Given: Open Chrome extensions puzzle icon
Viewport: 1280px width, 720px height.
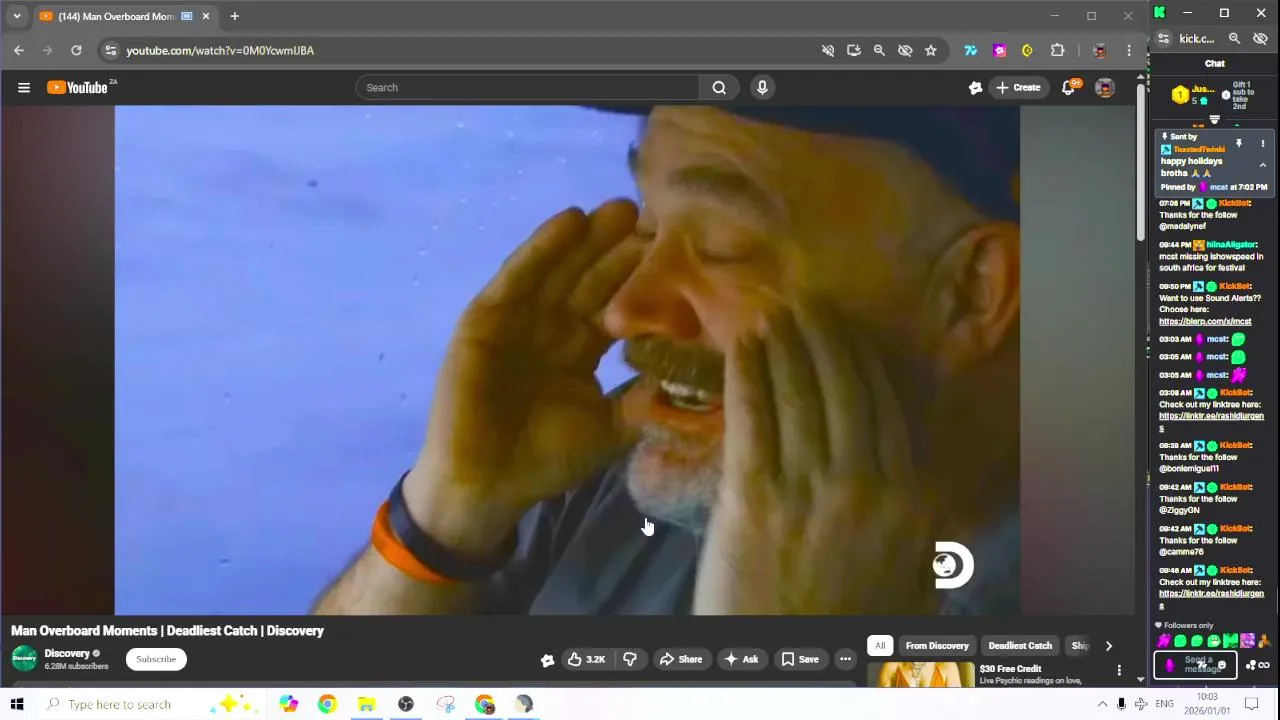Looking at the screenshot, I should 1057,50.
